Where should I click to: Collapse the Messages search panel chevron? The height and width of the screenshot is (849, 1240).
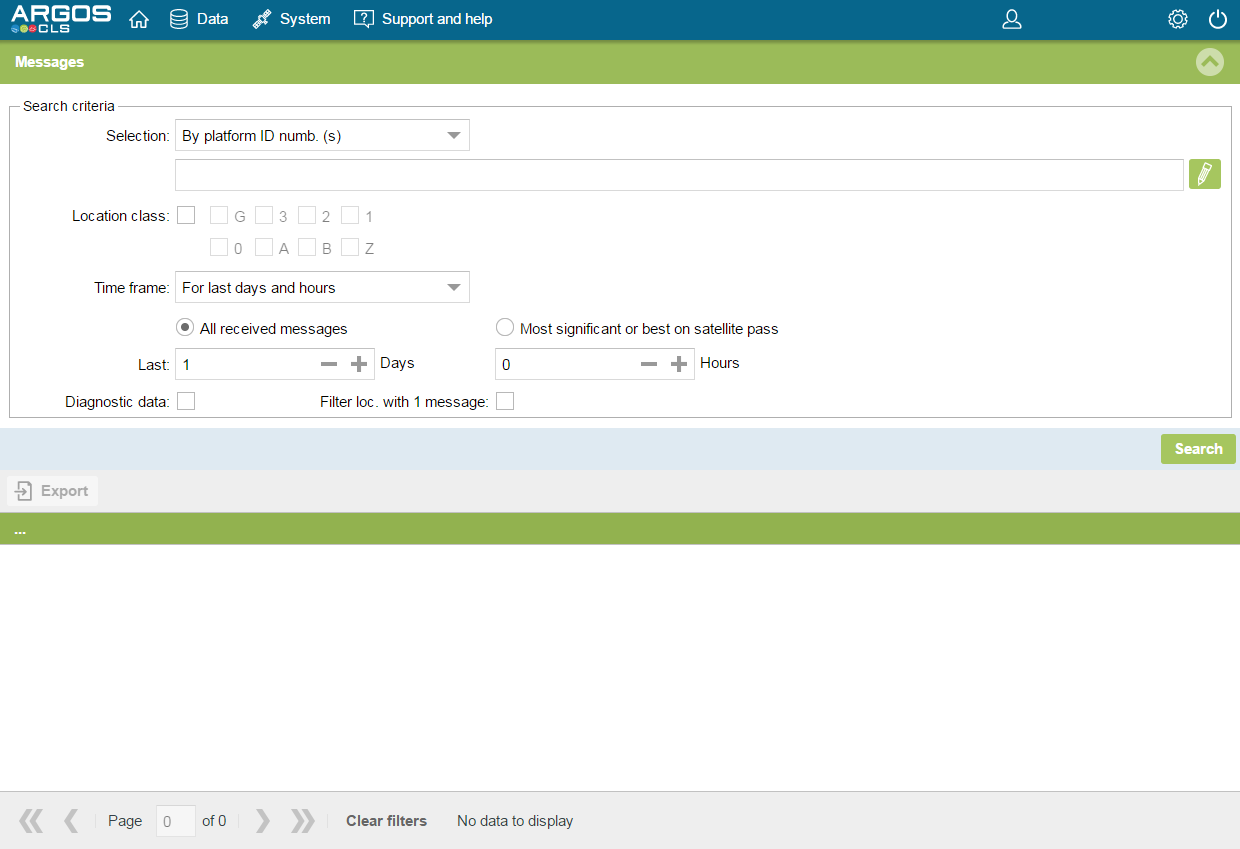point(1209,62)
